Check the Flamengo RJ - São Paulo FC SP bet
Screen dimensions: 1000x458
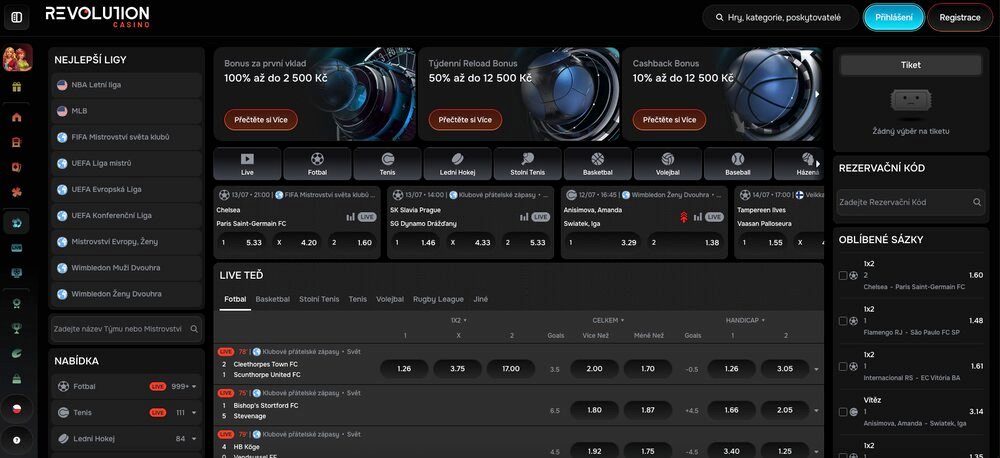point(843,321)
